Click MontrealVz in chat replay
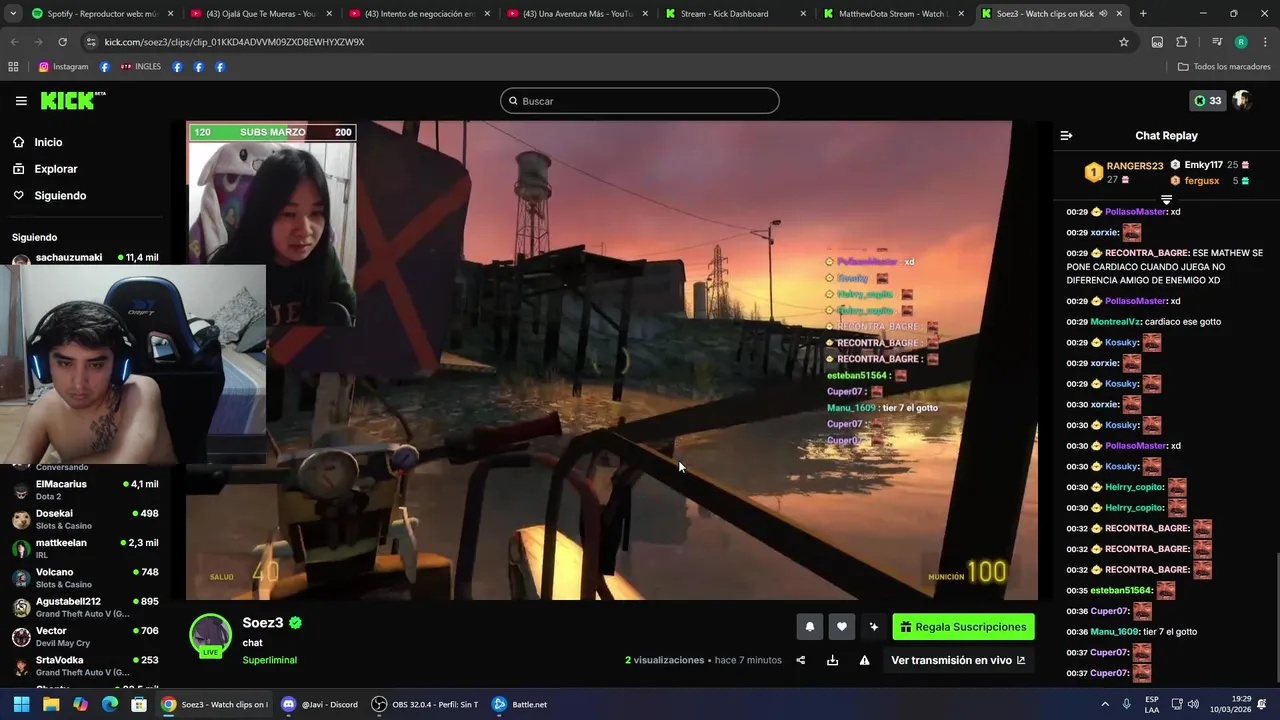The image size is (1280, 720). click(1115, 322)
